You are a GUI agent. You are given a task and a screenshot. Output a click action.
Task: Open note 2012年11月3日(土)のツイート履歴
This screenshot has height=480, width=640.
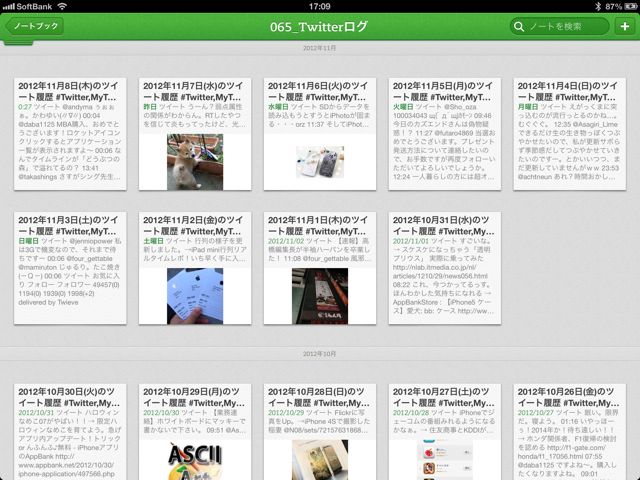70,268
